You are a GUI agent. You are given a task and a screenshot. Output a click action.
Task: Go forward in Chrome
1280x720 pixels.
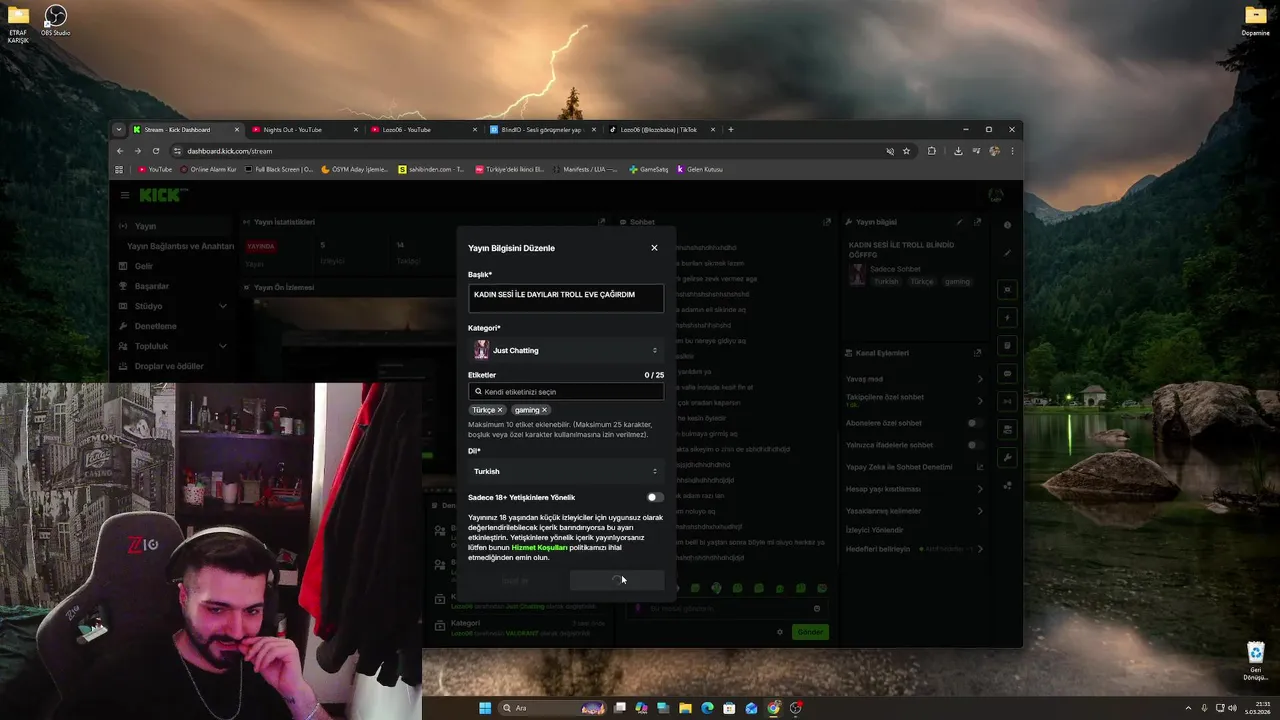(138, 151)
